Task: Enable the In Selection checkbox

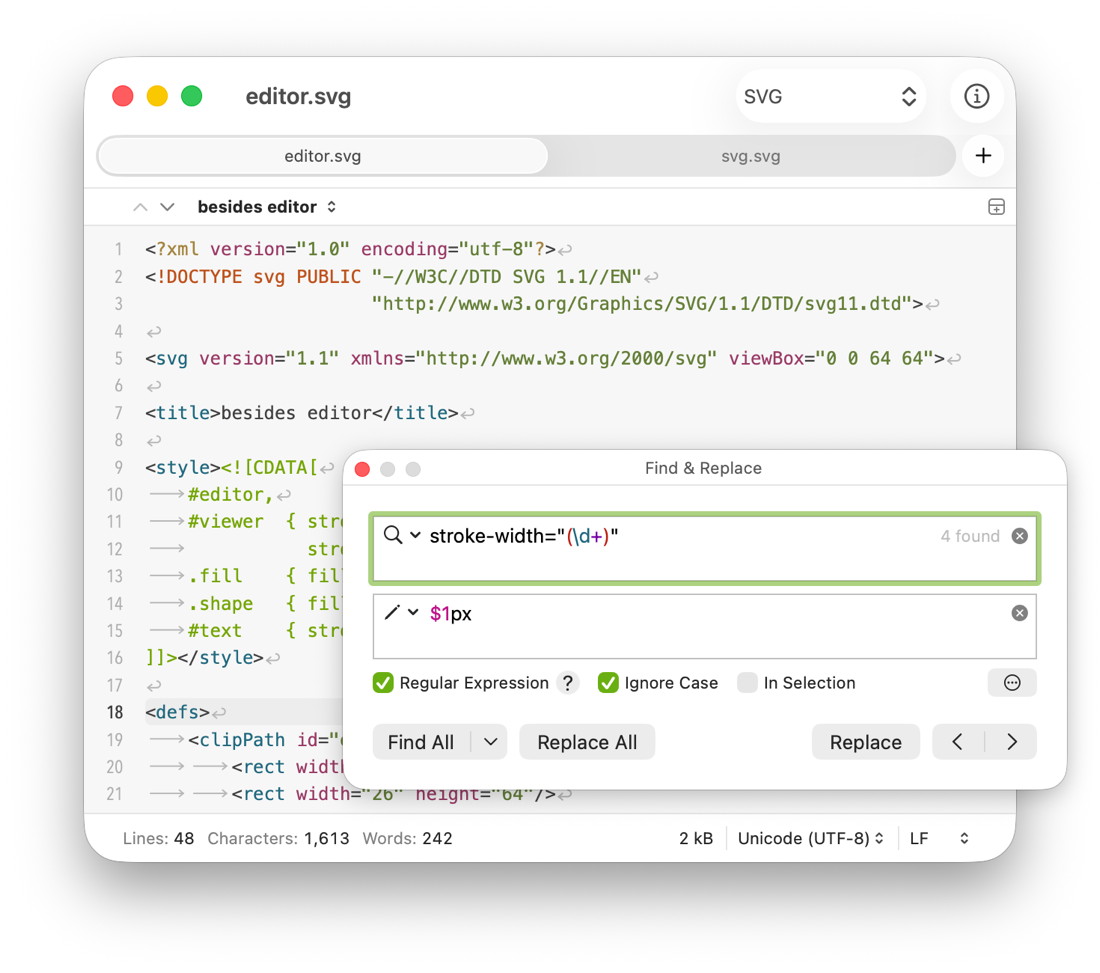Action: (x=748, y=683)
